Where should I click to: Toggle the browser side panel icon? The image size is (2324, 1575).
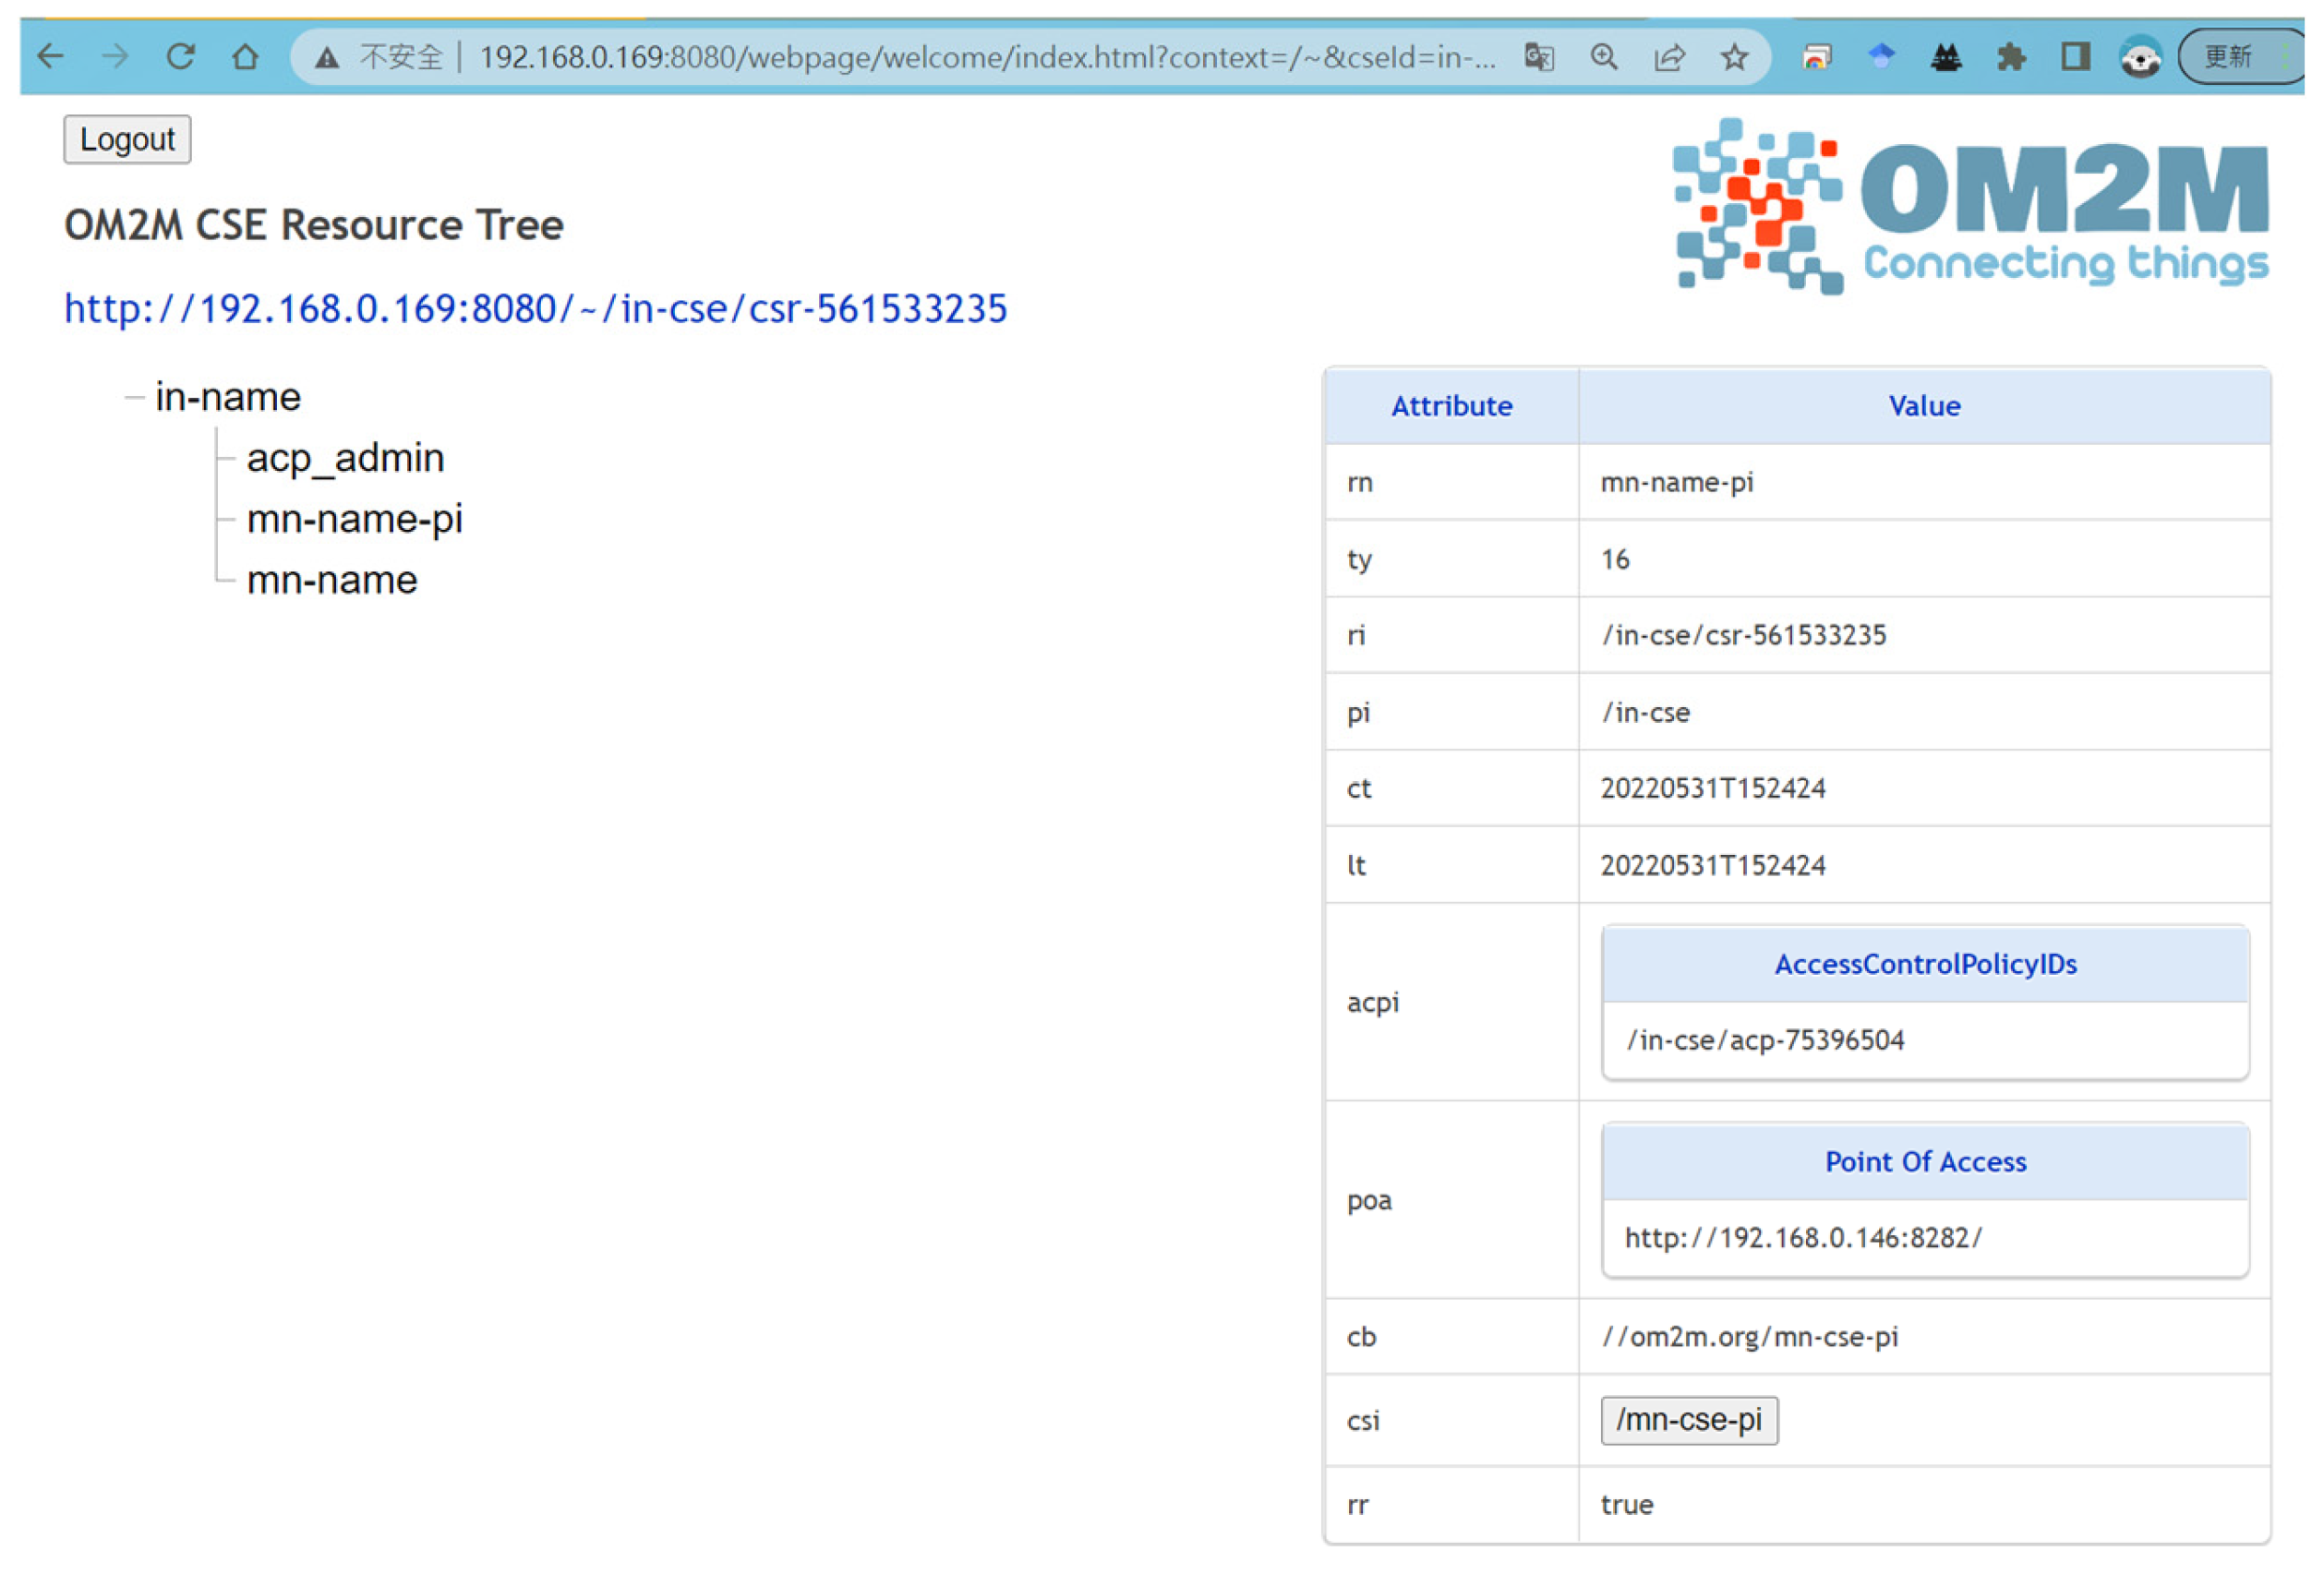2076,57
